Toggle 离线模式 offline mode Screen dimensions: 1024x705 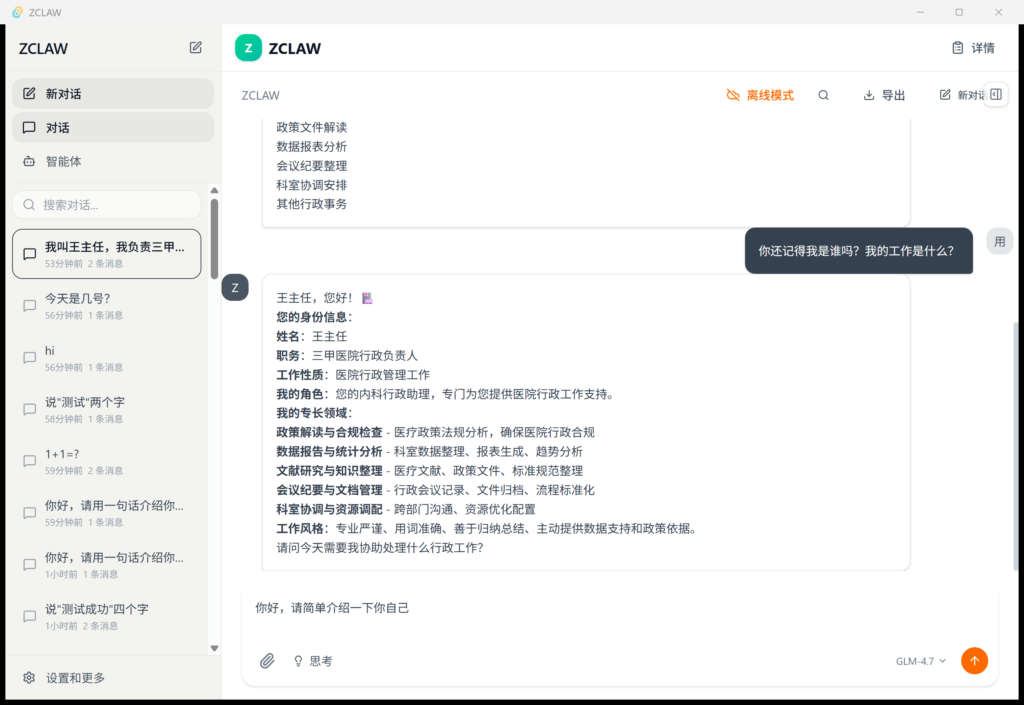click(x=760, y=95)
